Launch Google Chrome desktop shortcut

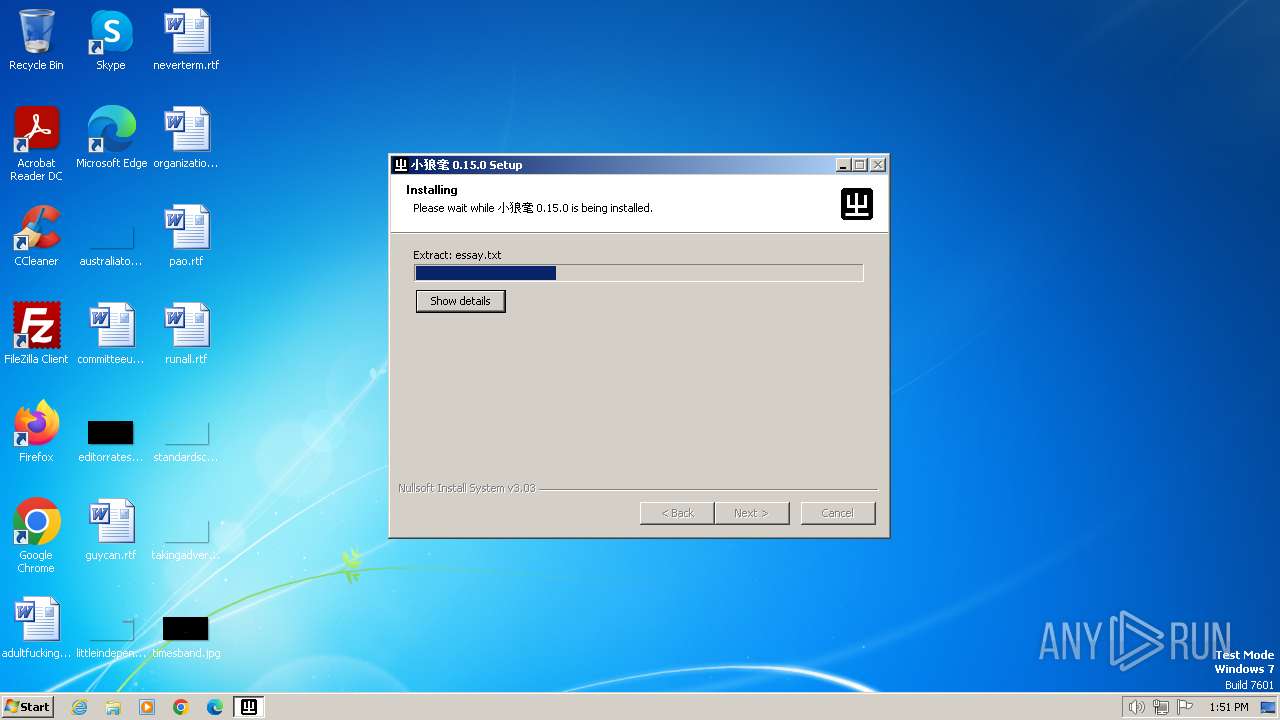pyautogui.click(x=36, y=536)
